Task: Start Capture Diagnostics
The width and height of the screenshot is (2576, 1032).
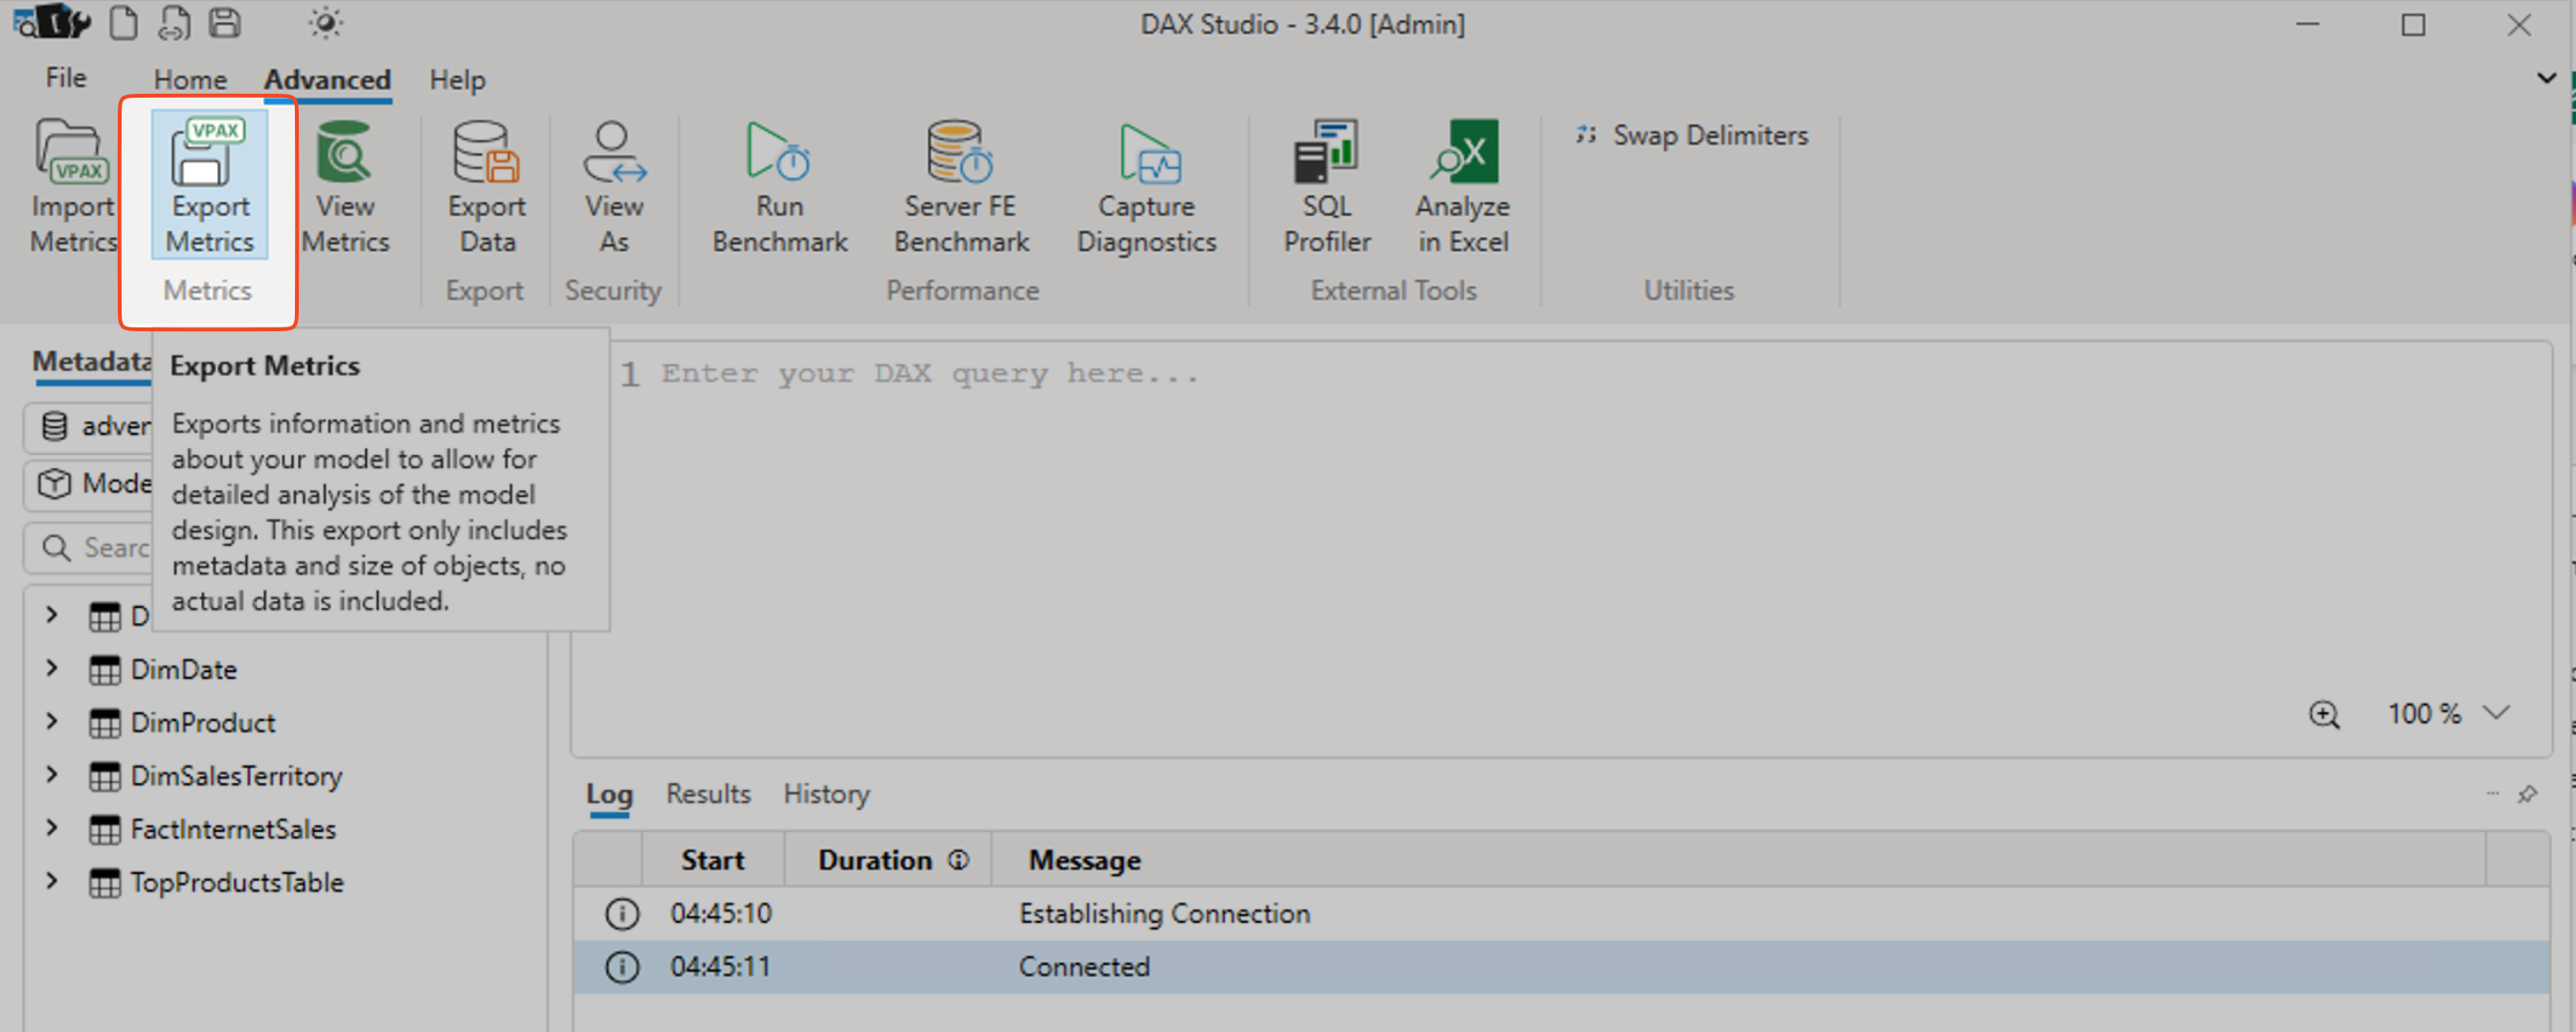Action: 1146,185
